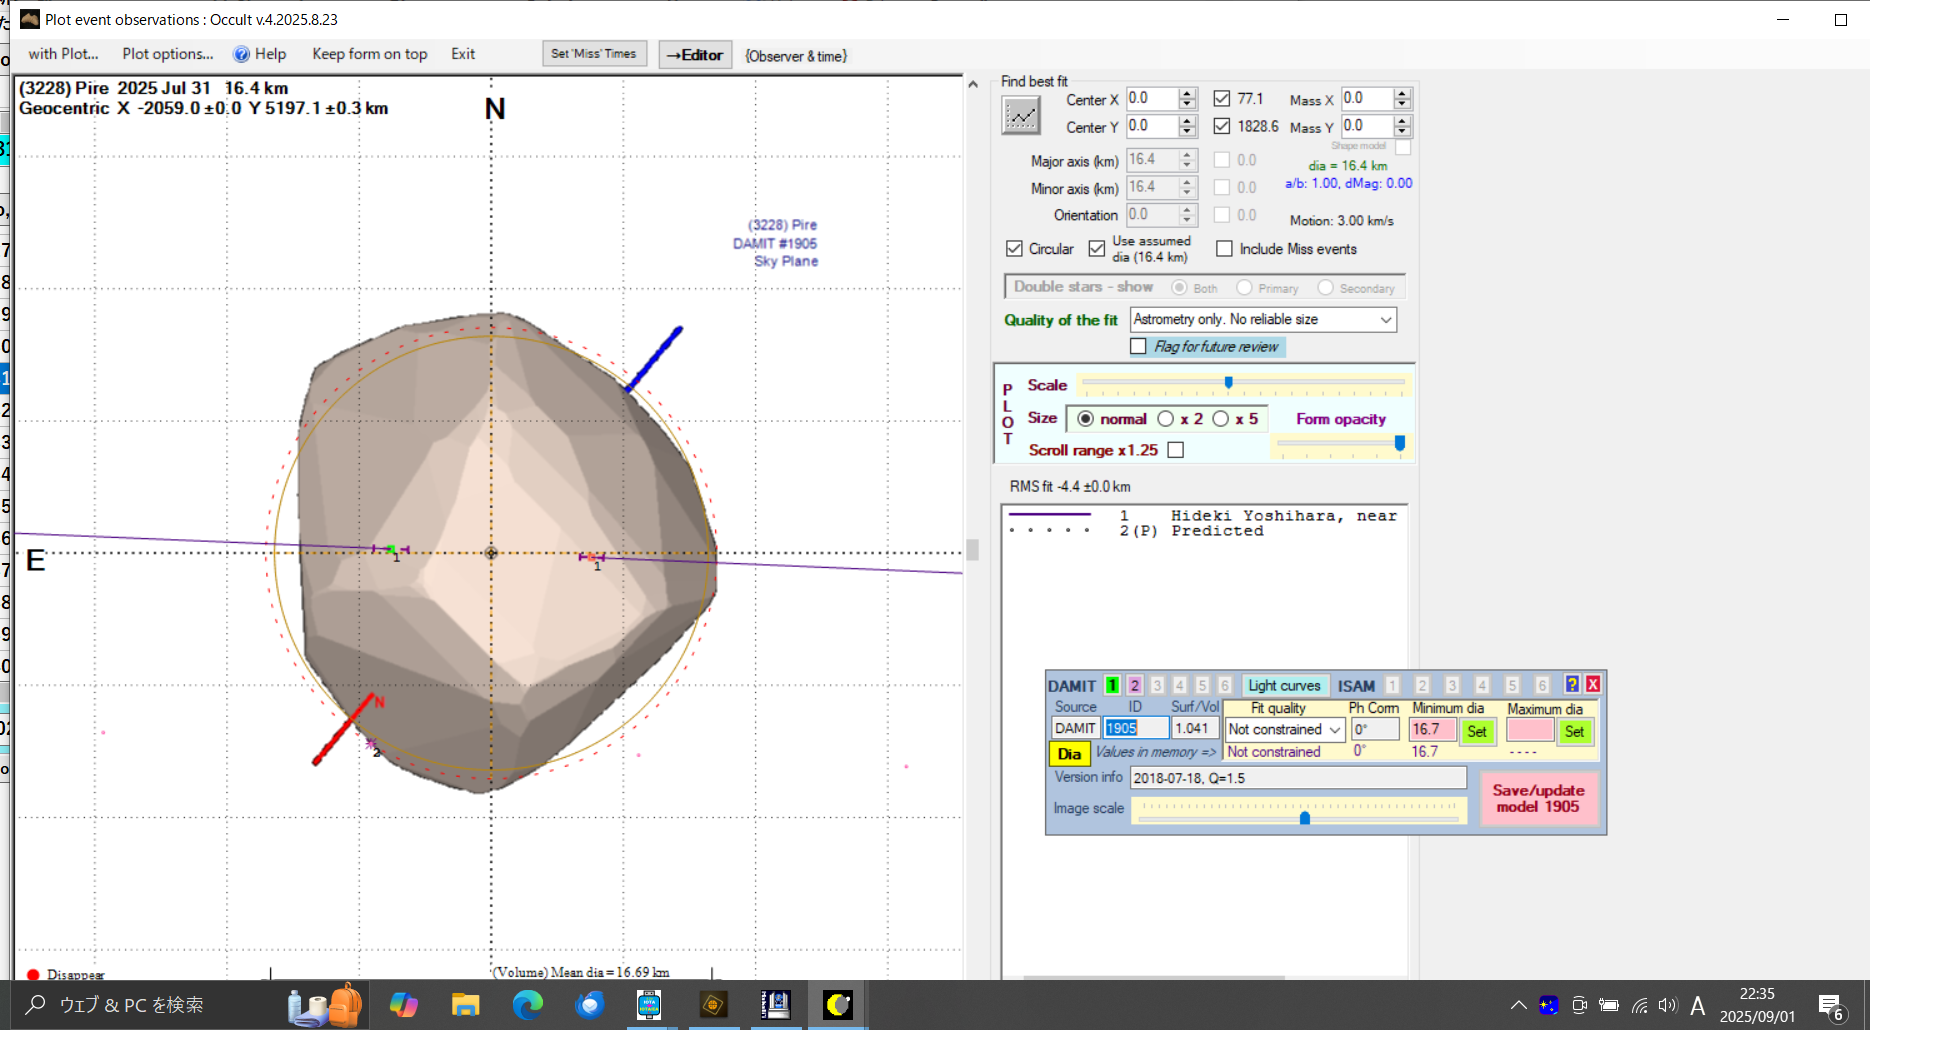Open the with Plot... menu

point(63,54)
